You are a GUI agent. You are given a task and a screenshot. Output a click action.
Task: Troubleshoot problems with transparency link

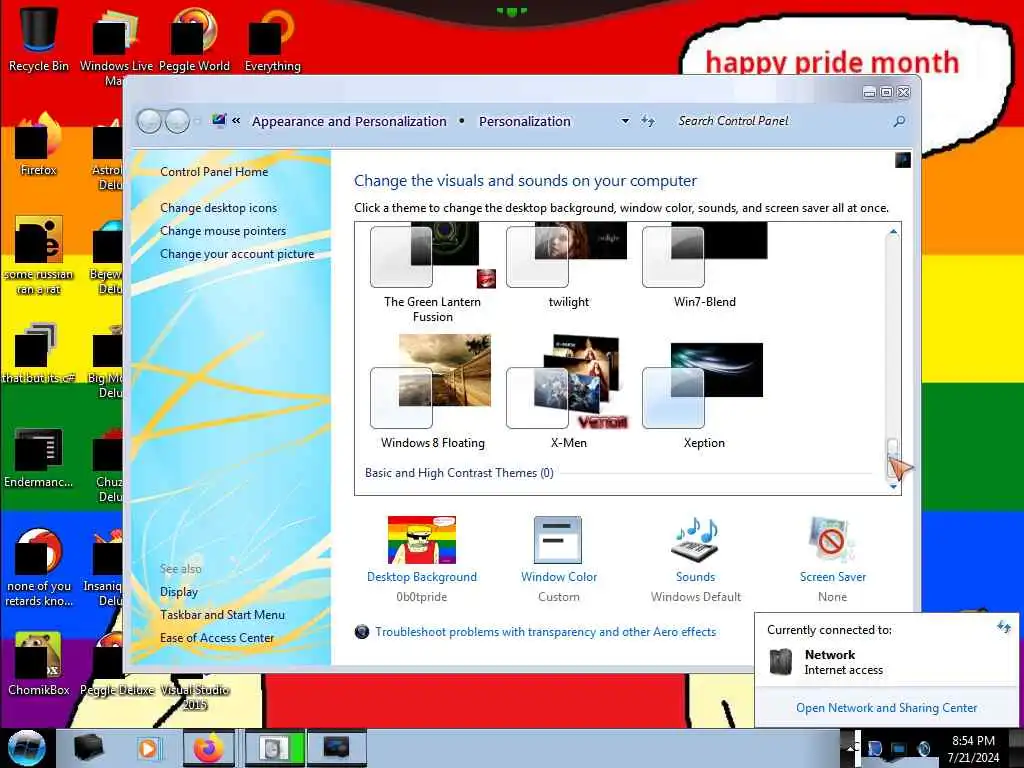[x=545, y=632]
